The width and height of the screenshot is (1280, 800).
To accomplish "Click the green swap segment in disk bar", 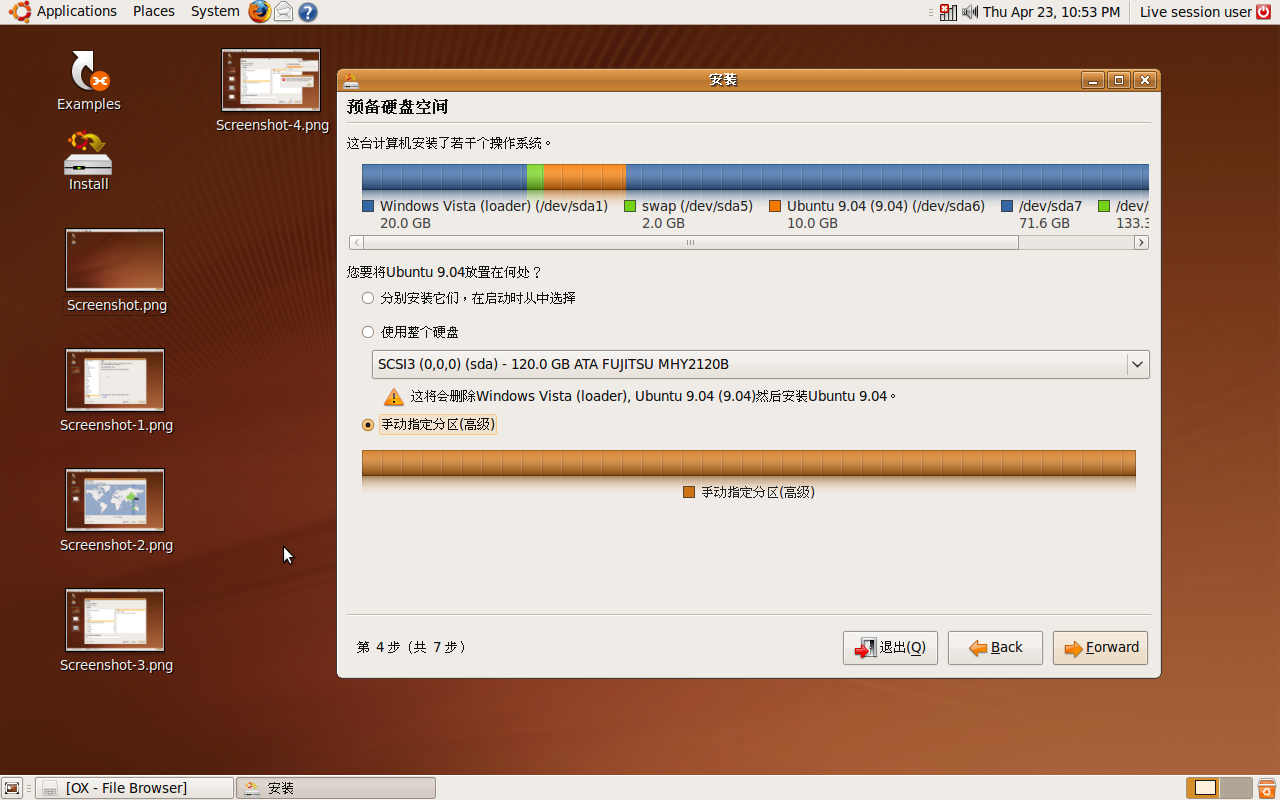I will [535, 178].
